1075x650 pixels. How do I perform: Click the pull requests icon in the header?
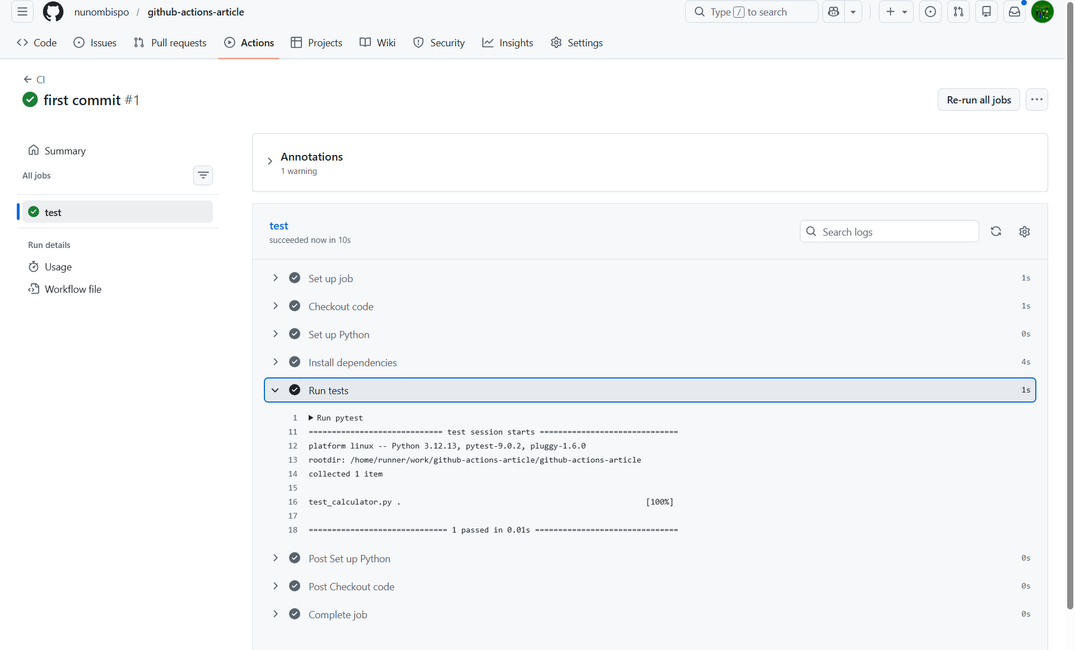[x=958, y=11]
